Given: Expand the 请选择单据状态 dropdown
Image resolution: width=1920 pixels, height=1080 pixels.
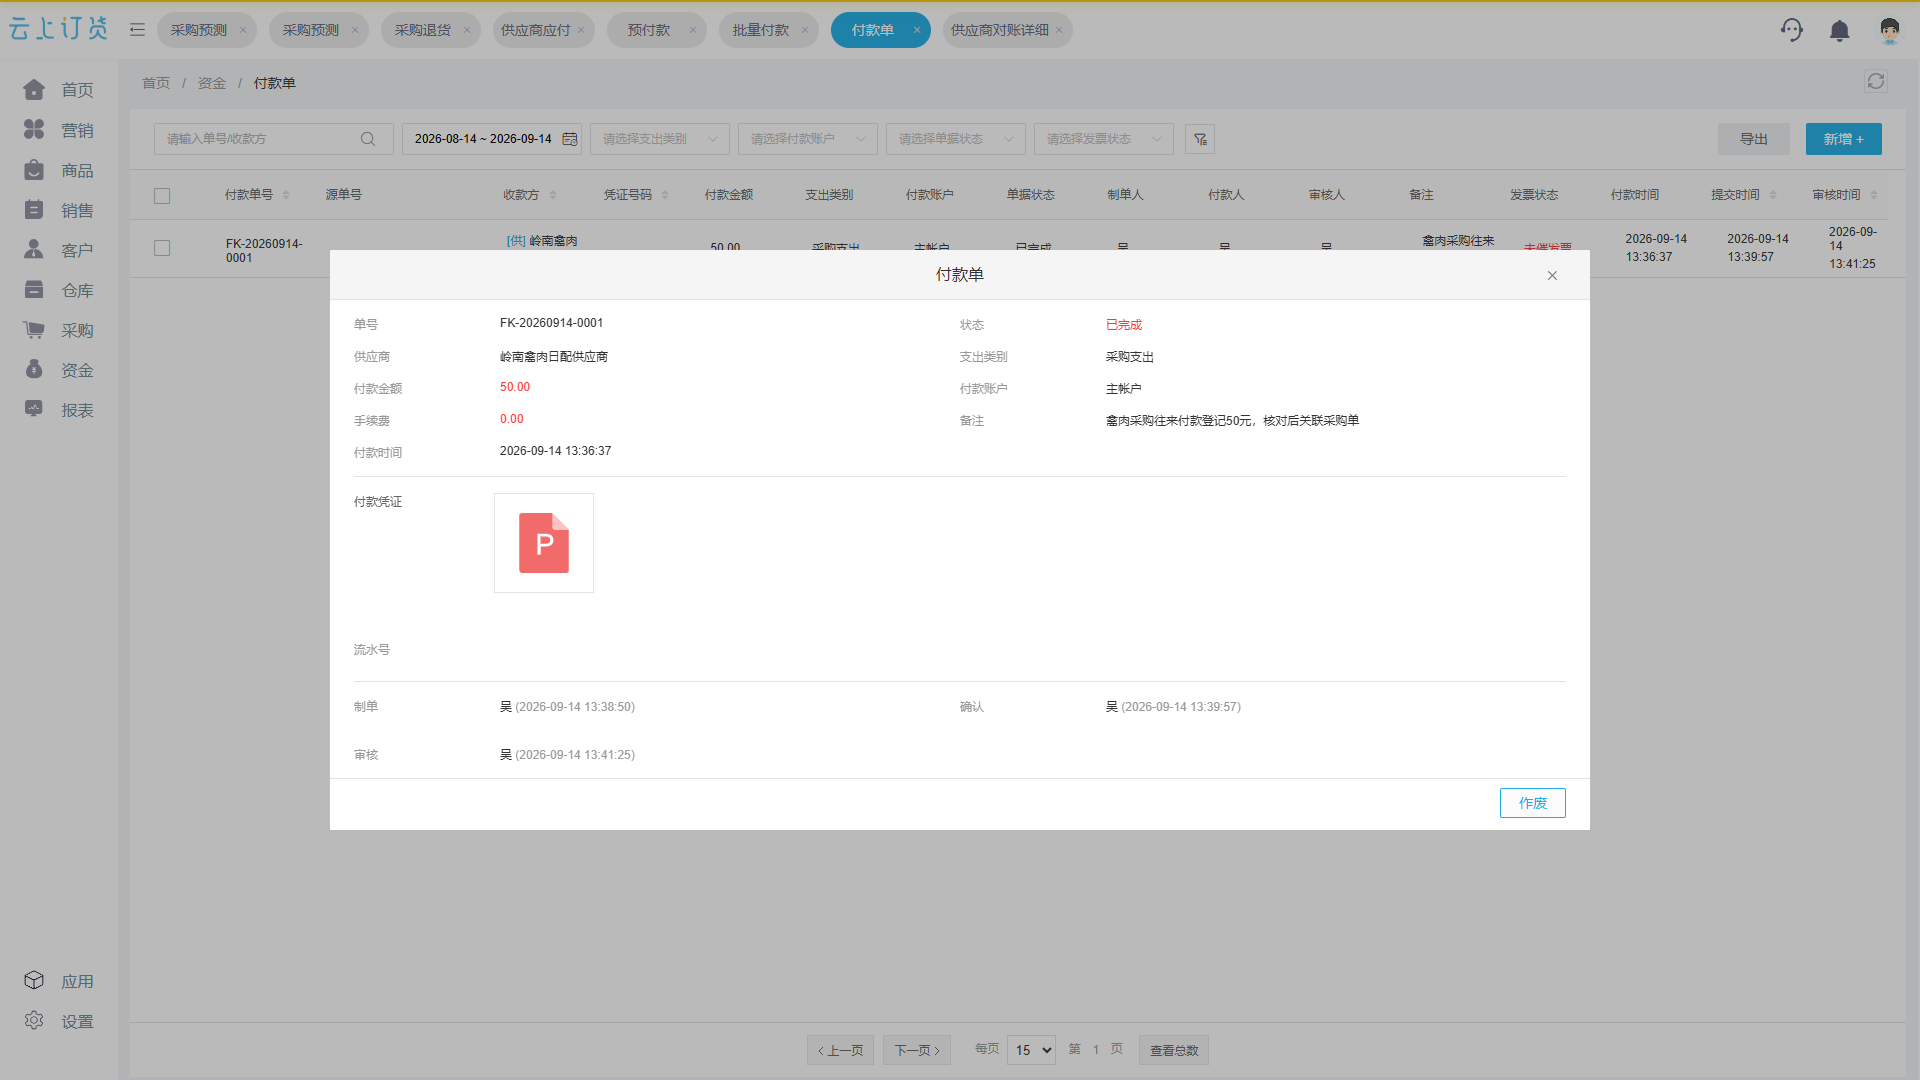Looking at the screenshot, I should (956, 139).
